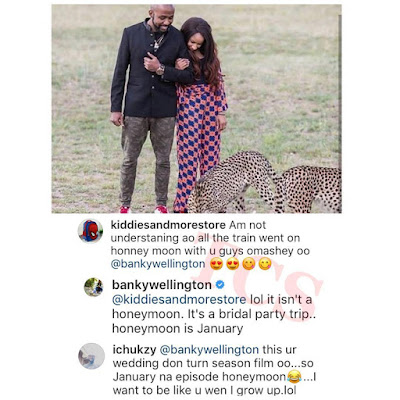Click the man in the black jacket
The height and width of the screenshot is (400, 400).
(x=150, y=107)
